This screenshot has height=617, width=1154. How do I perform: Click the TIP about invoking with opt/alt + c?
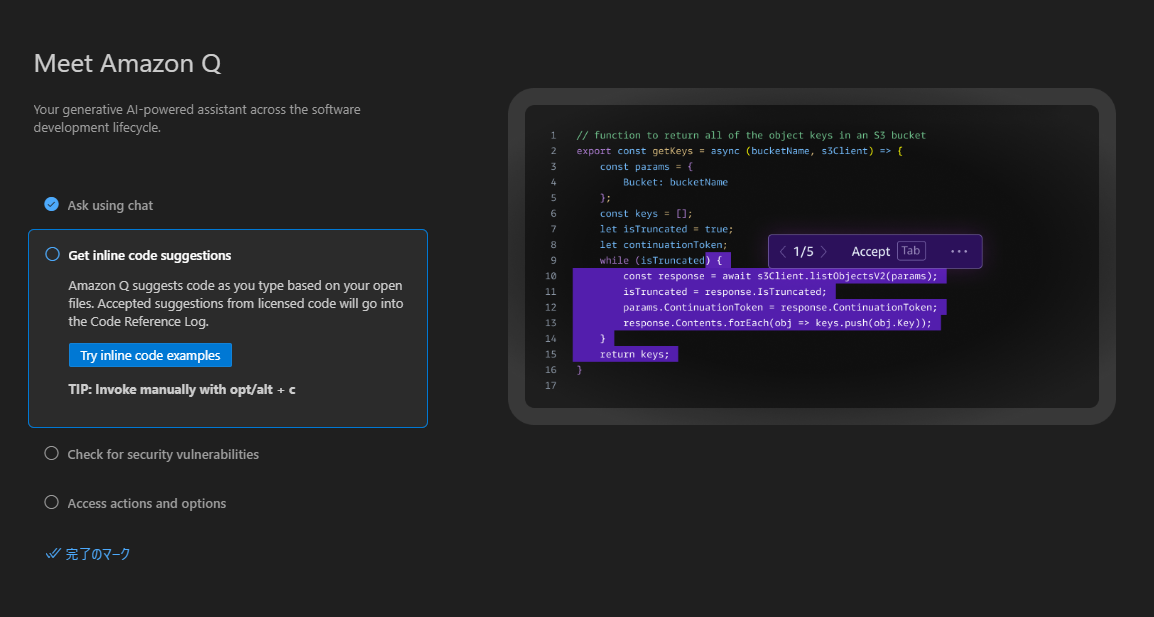coord(180,389)
